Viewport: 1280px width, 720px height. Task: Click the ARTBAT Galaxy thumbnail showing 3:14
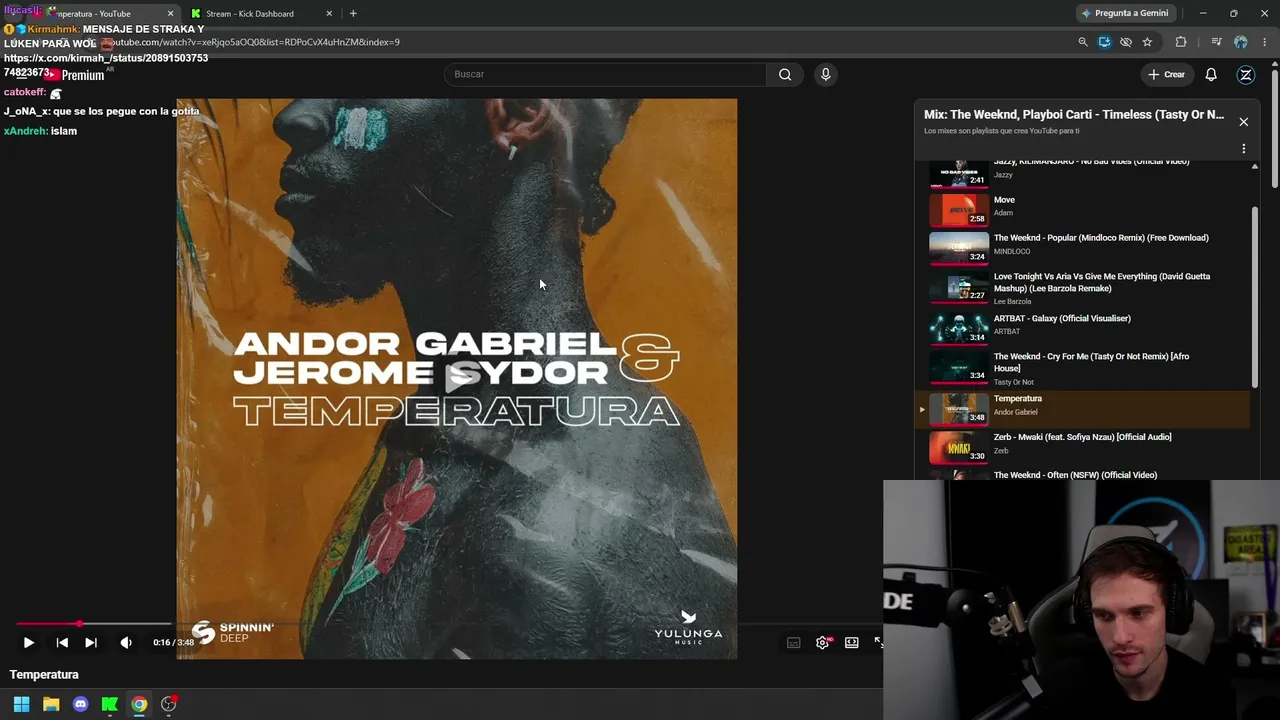coord(959,328)
